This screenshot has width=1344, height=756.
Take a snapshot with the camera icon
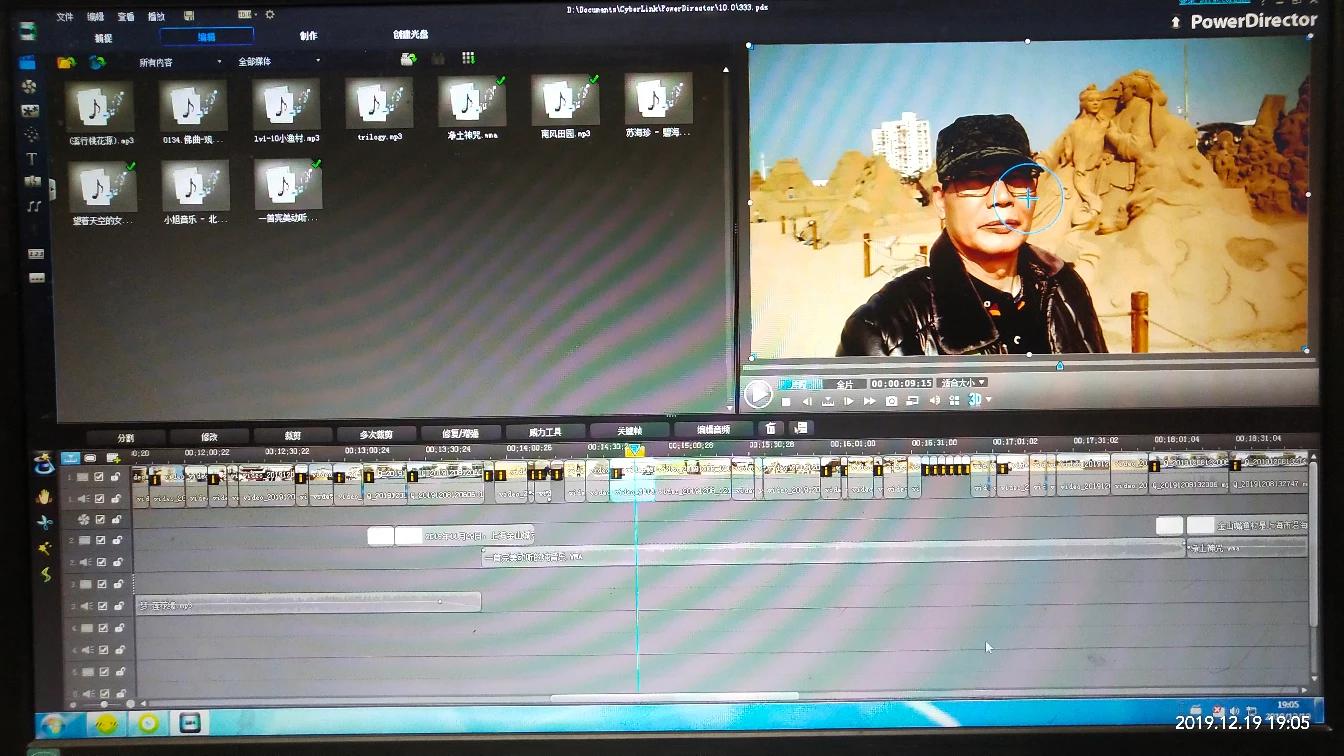891,401
